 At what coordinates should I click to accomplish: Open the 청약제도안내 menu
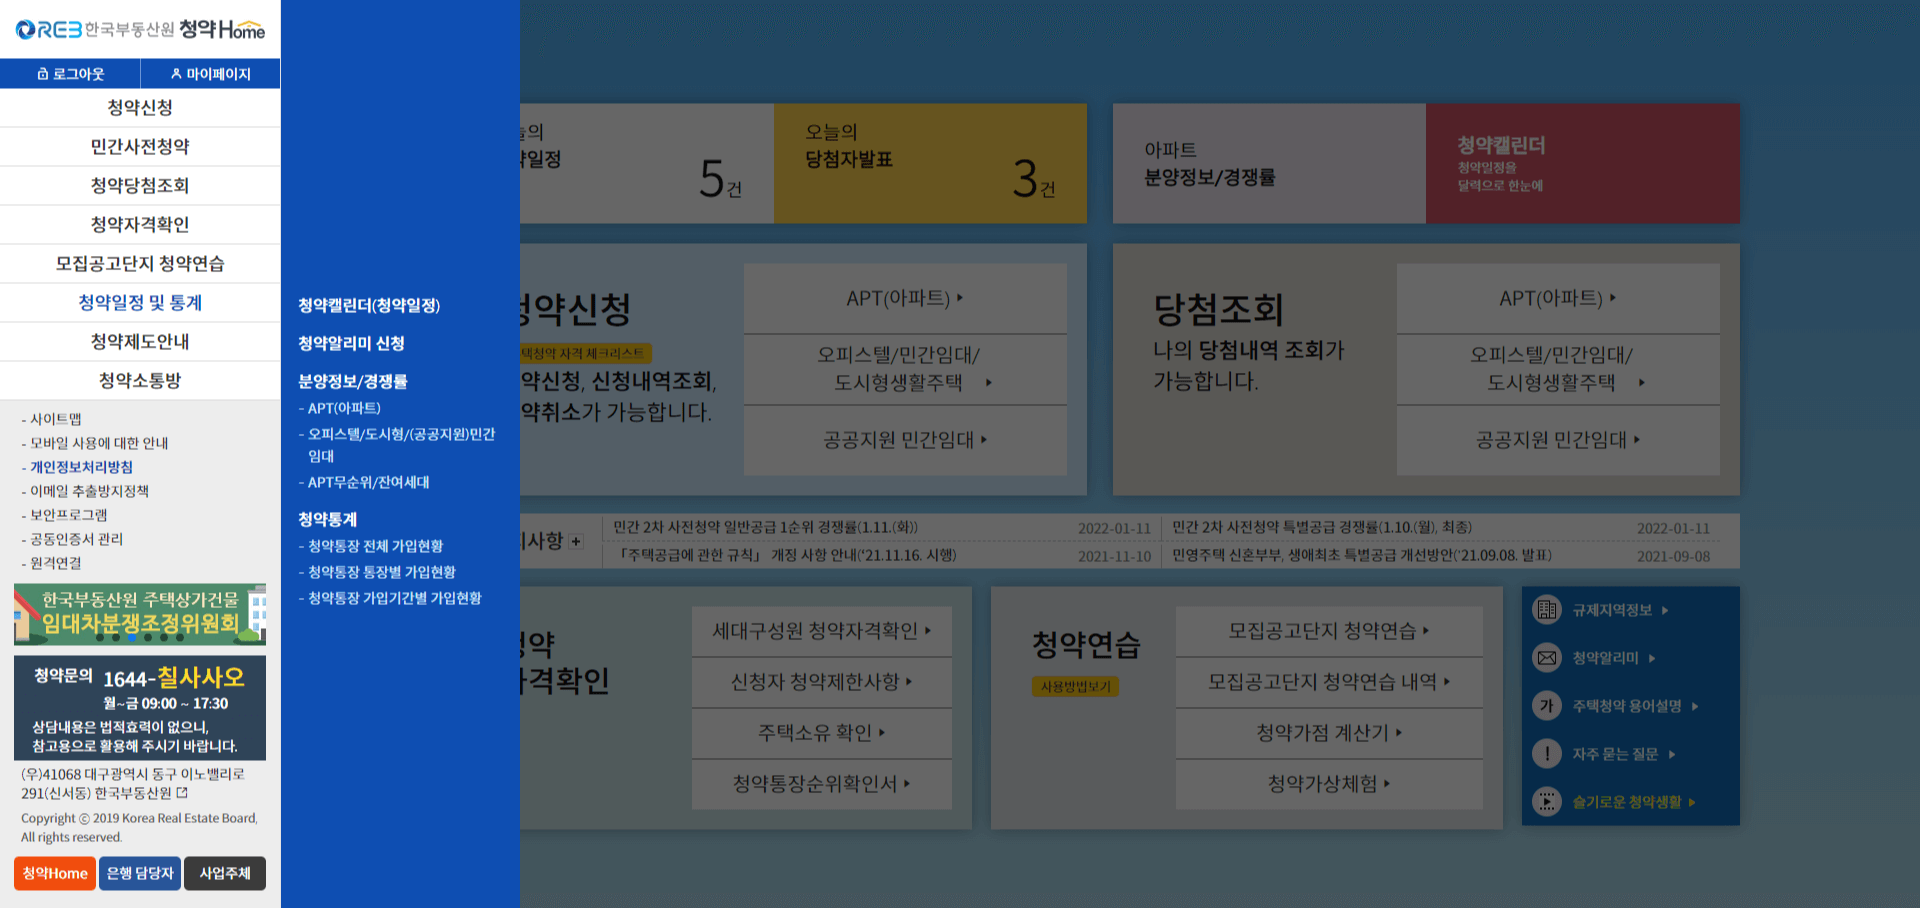click(x=140, y=341)
